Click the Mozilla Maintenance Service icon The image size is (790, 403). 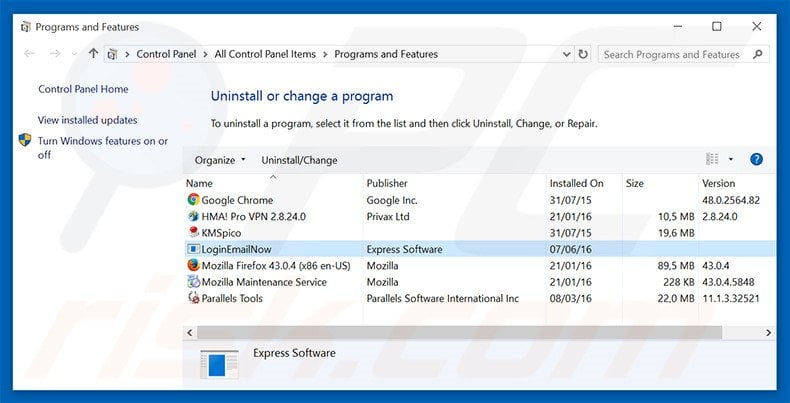tap(193, 282)
